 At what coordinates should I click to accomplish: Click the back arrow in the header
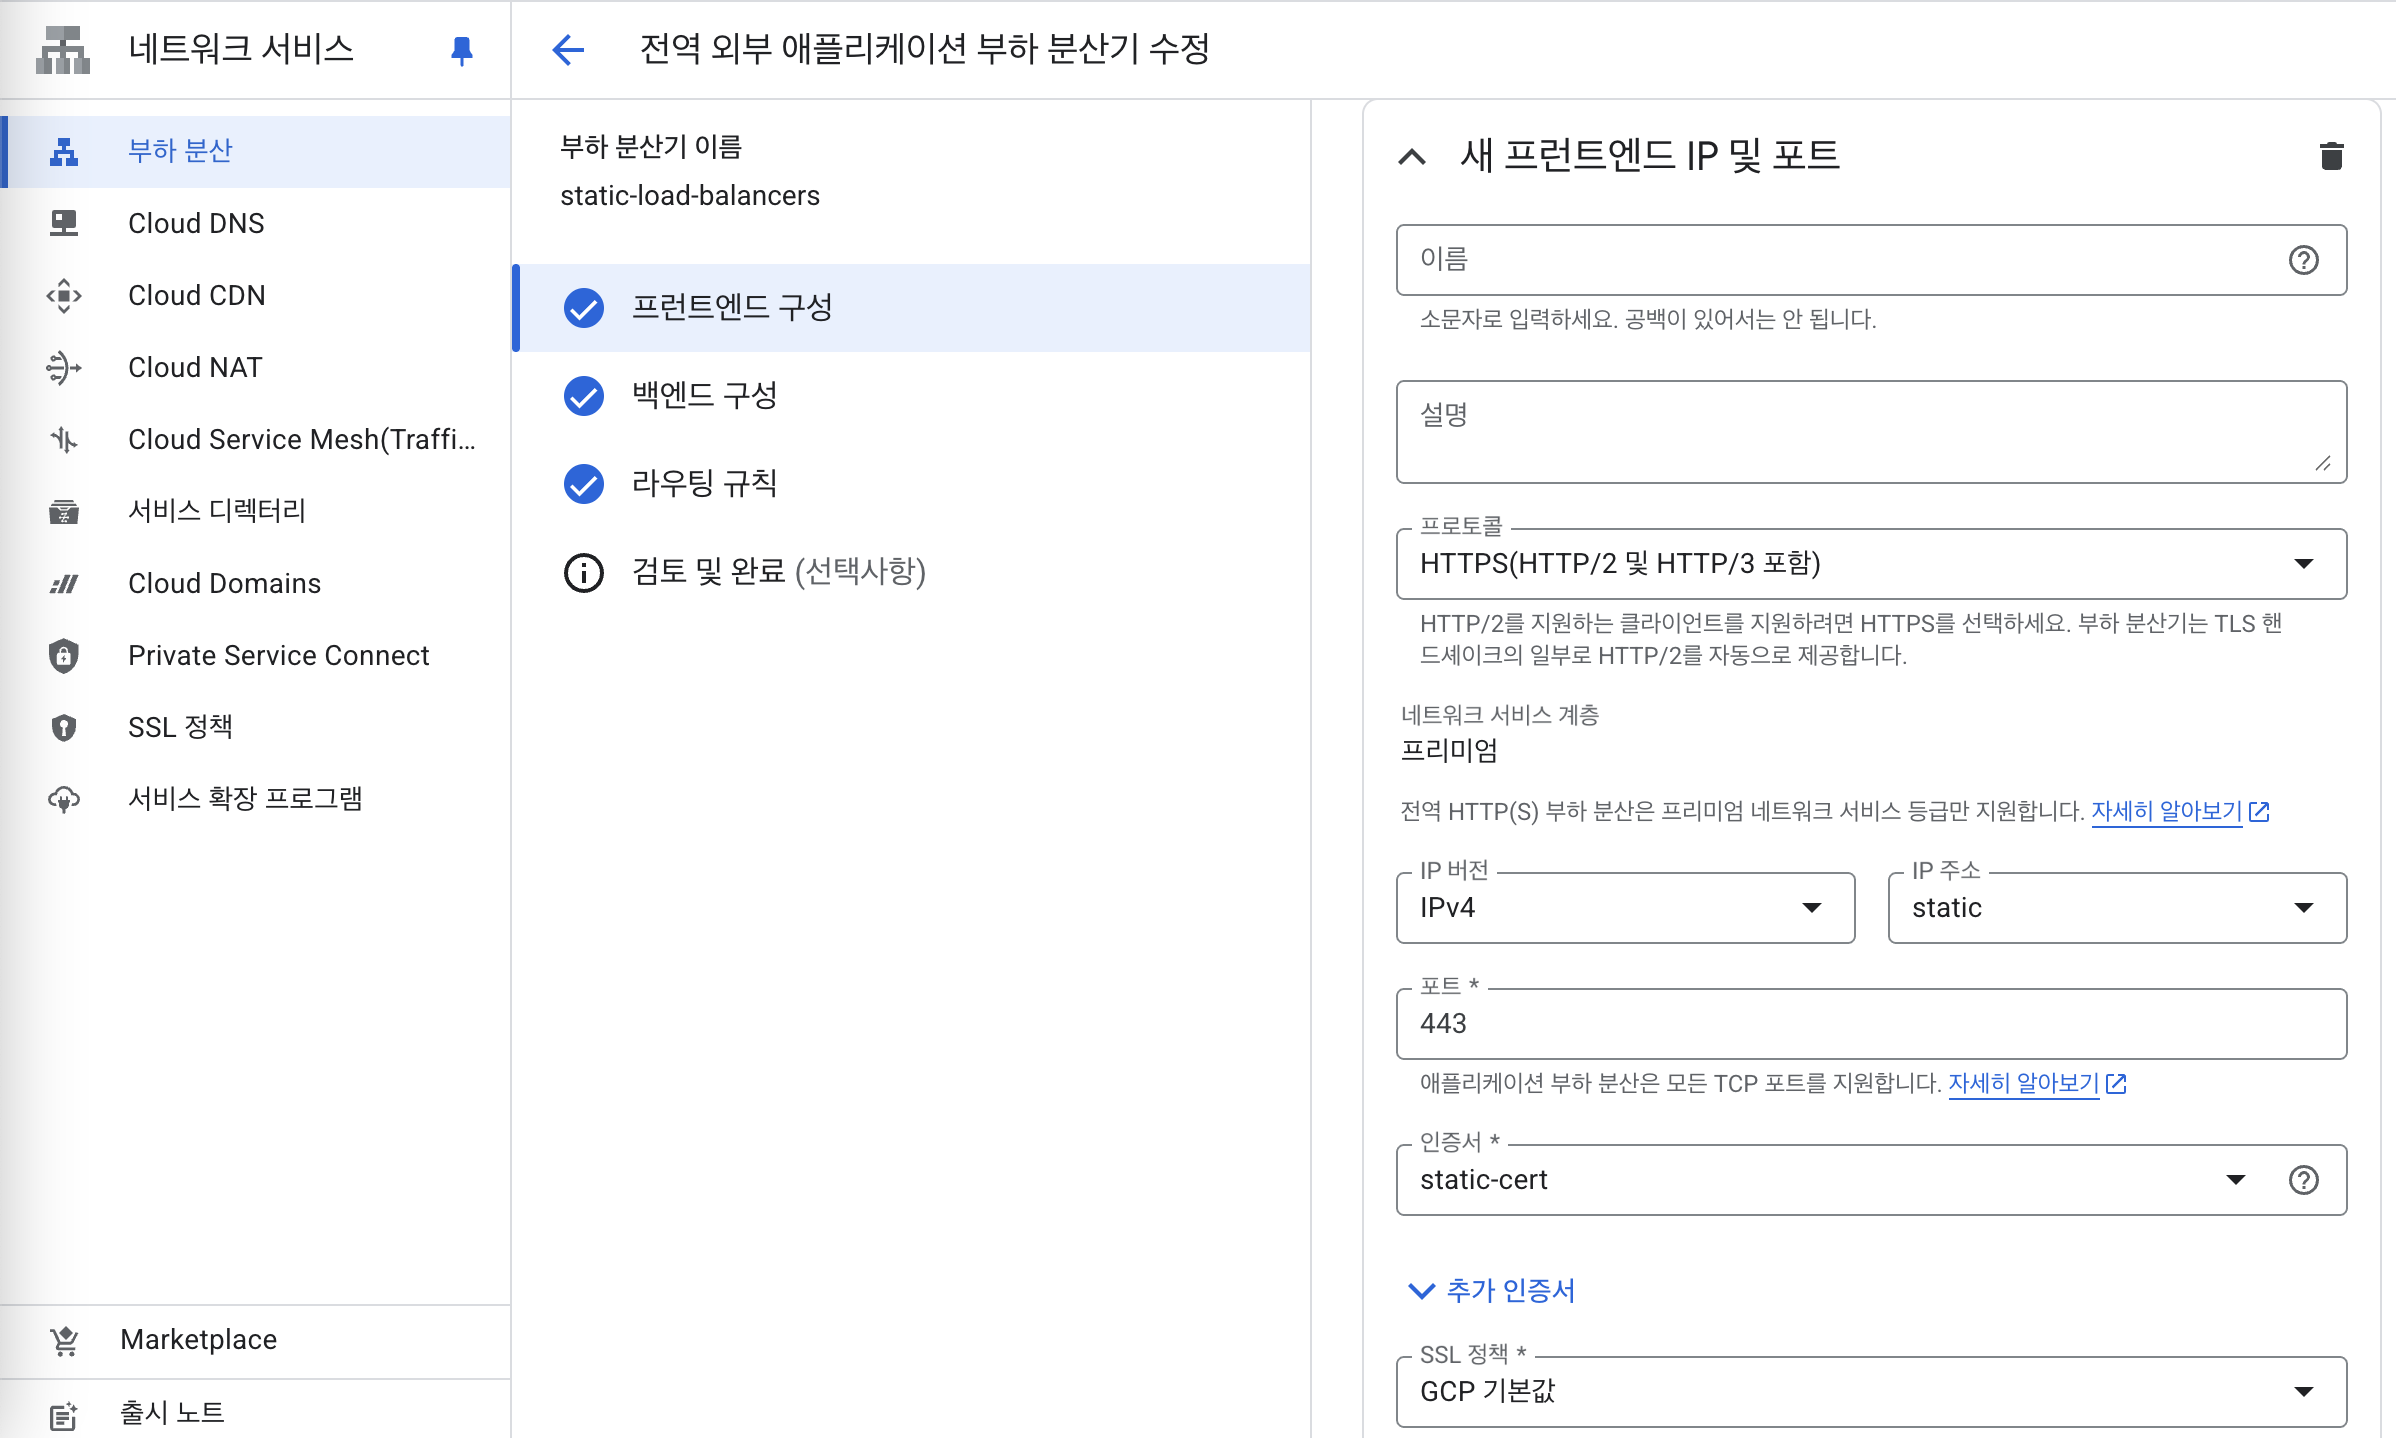pos(568,50)
